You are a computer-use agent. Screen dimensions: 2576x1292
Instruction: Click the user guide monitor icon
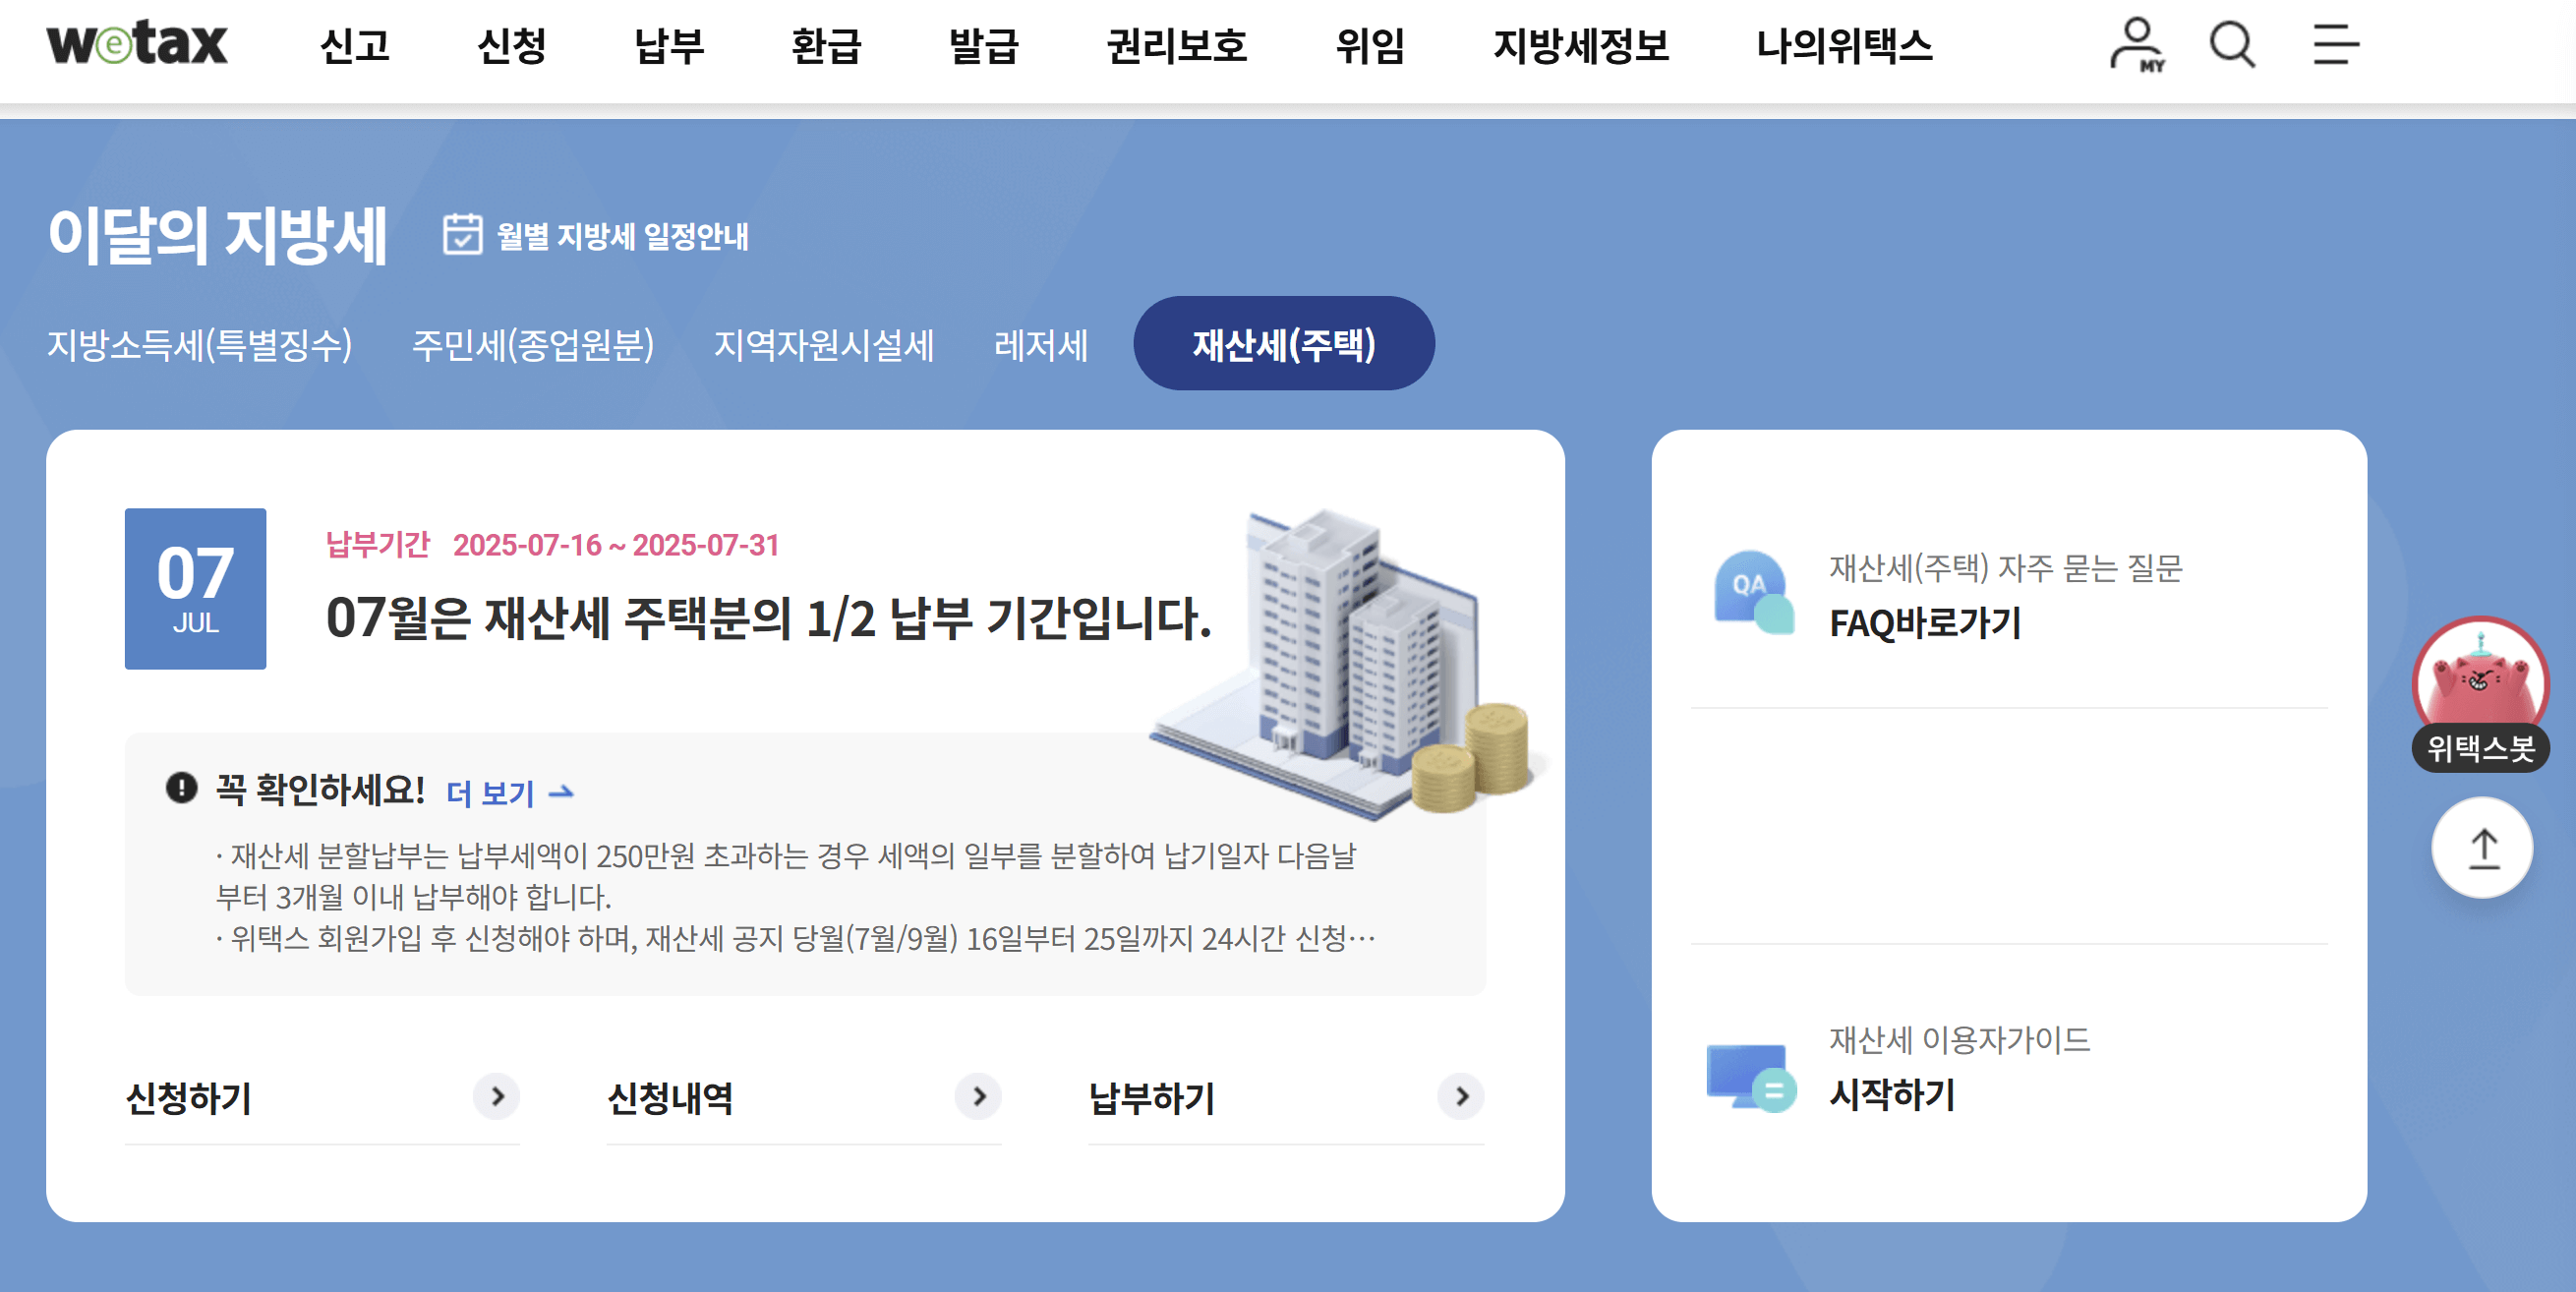coord(1750,1077)
